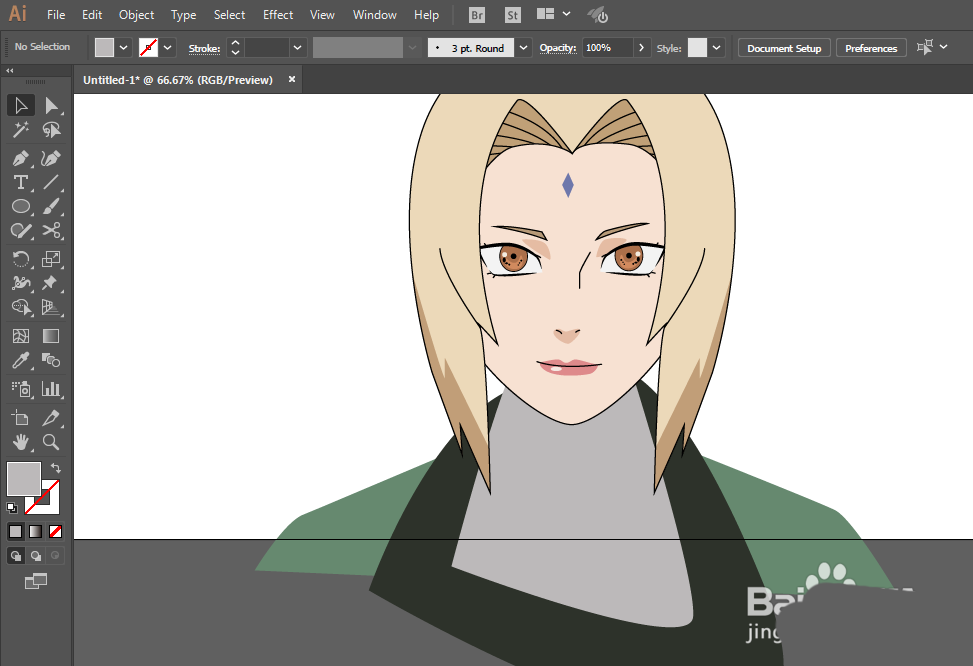Viewport: 973px width, 666px height.
Task: Select the Pen tool
Action: tap(20, 158)
